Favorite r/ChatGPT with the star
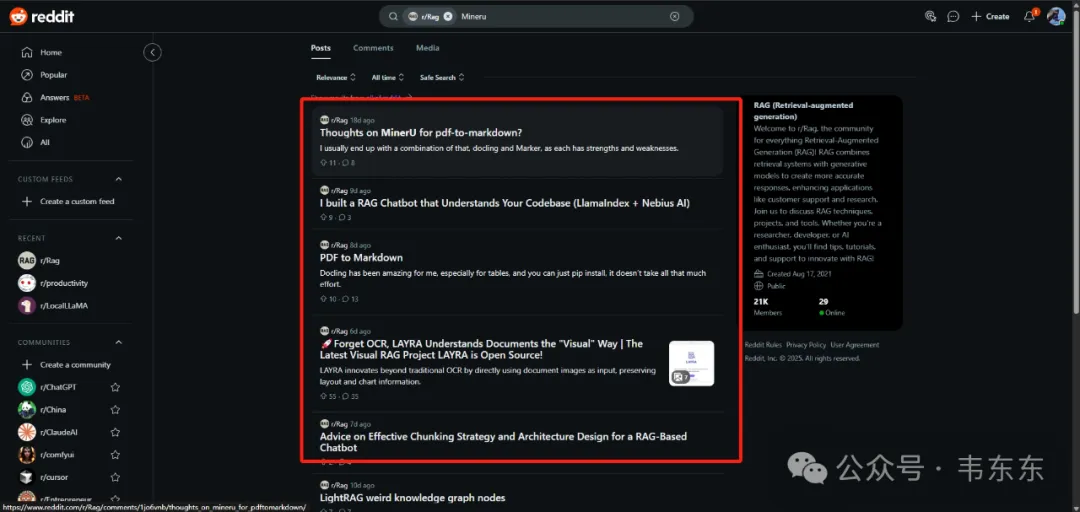1080x512 pixels. coord(116,387)
